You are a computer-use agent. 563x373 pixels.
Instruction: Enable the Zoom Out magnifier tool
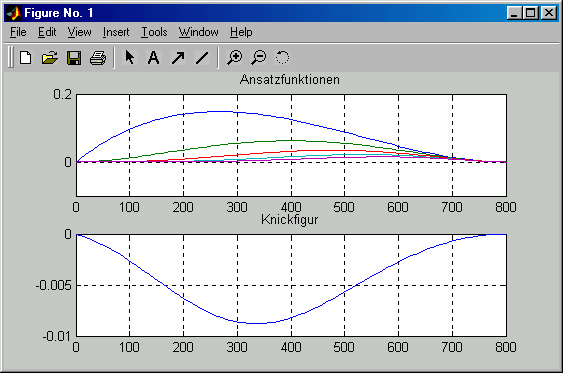259,57
